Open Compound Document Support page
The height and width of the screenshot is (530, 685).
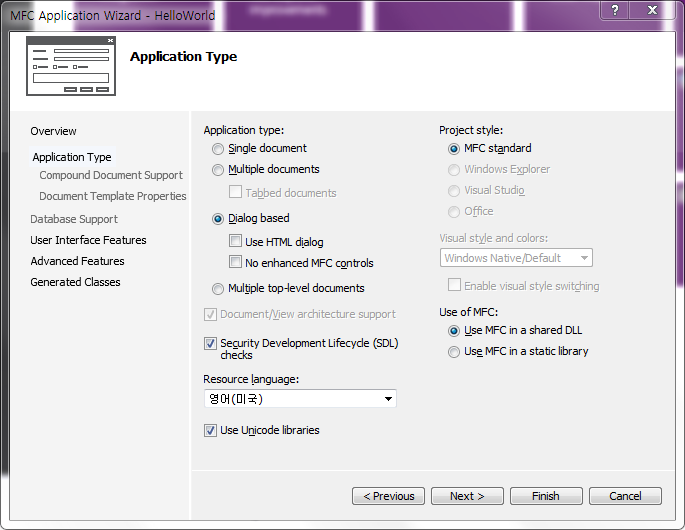coord(111,175)
